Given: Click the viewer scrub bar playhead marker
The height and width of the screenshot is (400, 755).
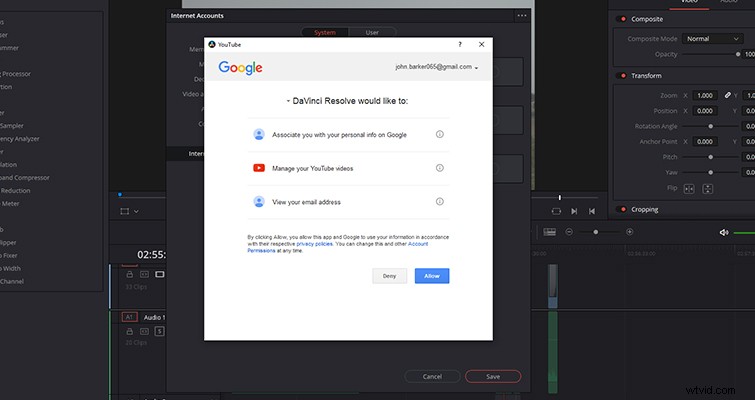Looking at the screenshot, I should (560, 197).
